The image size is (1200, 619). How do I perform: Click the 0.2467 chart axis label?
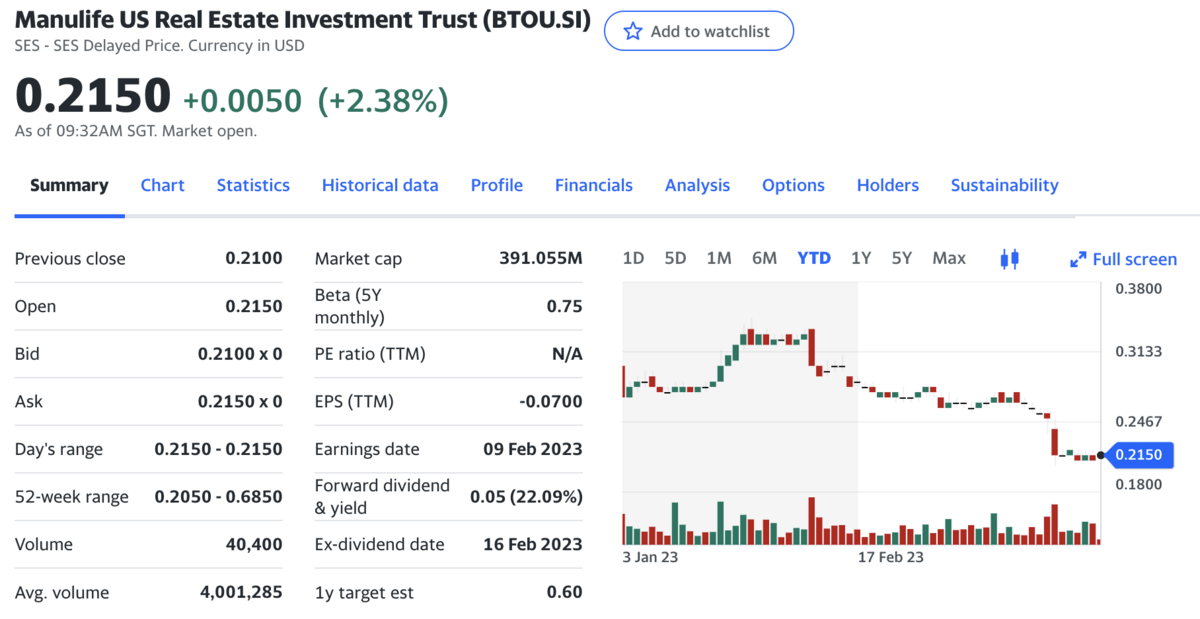[x=1138, y=421]
